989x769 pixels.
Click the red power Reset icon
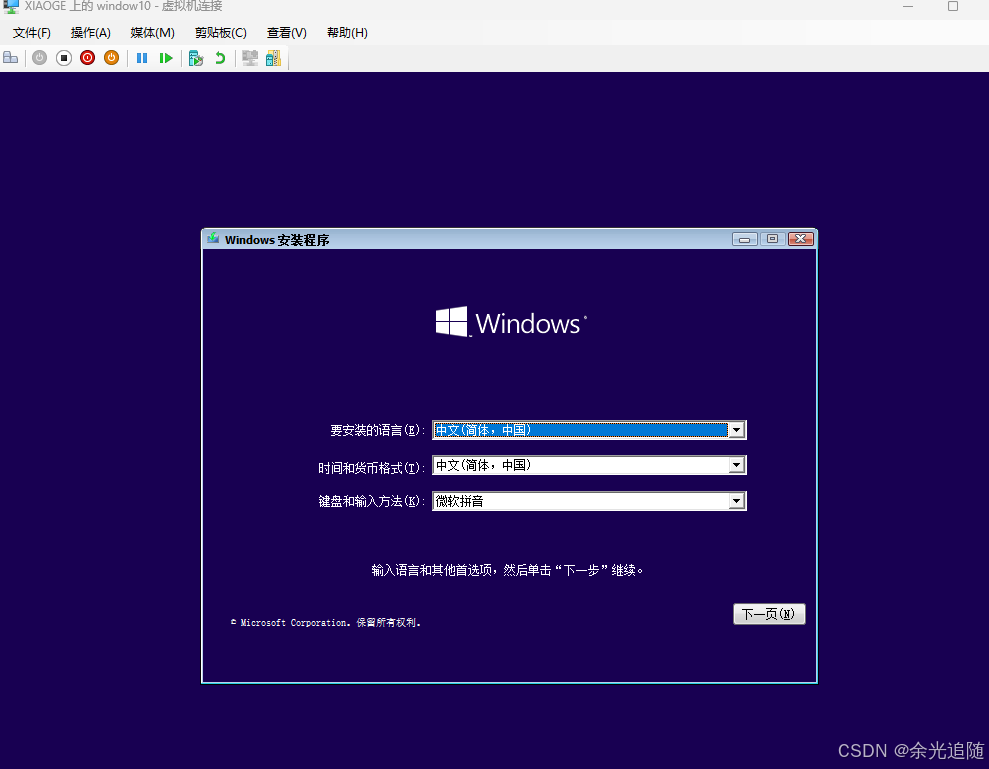87,57
